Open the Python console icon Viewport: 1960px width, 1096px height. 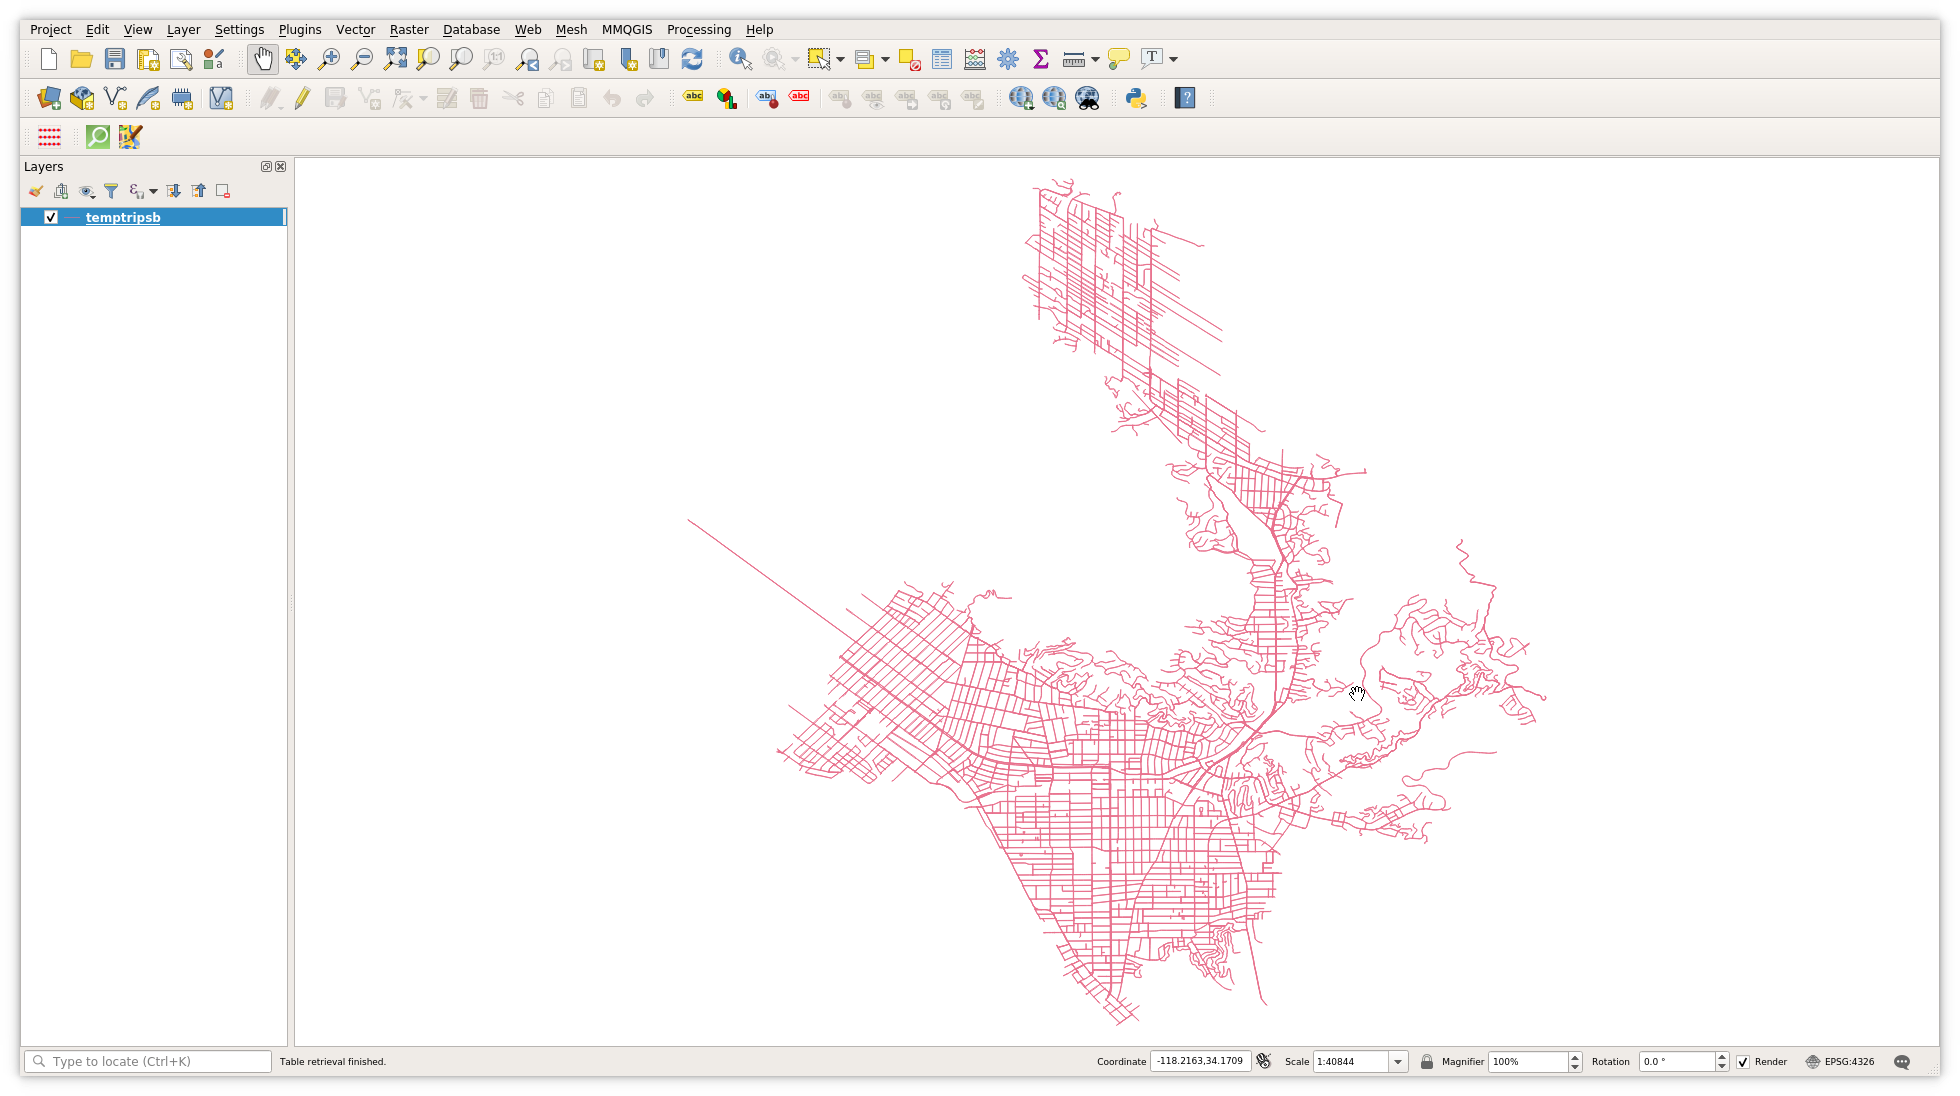(1135, 98)
